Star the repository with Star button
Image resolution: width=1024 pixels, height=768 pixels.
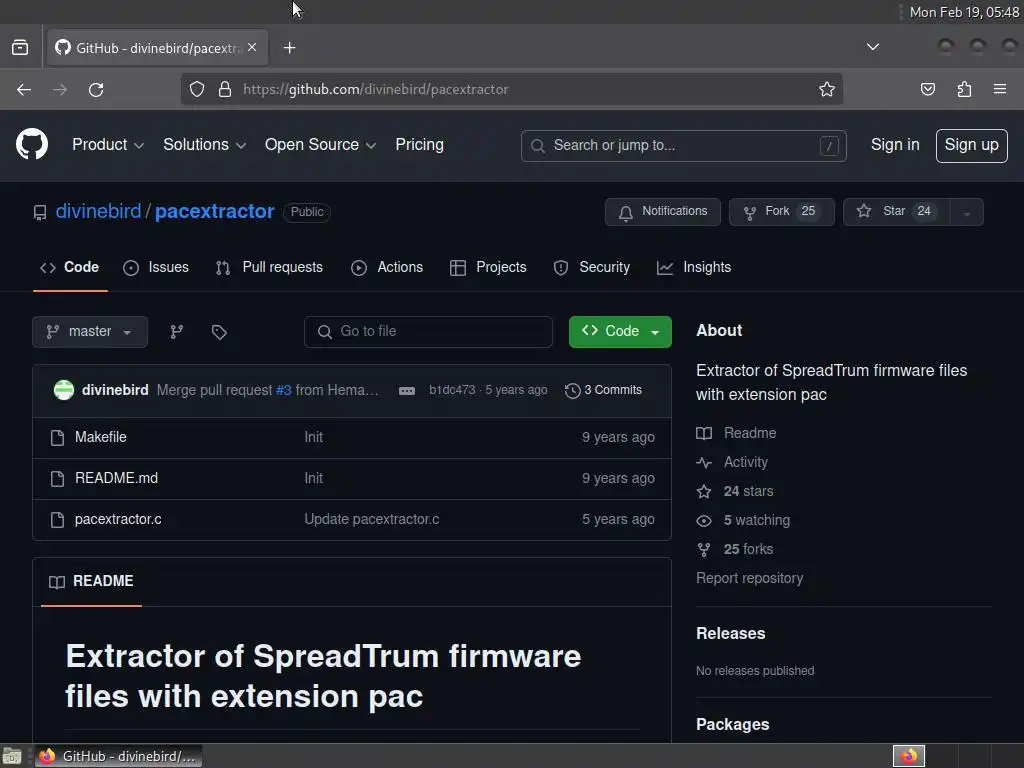click(x=897, y=212)
